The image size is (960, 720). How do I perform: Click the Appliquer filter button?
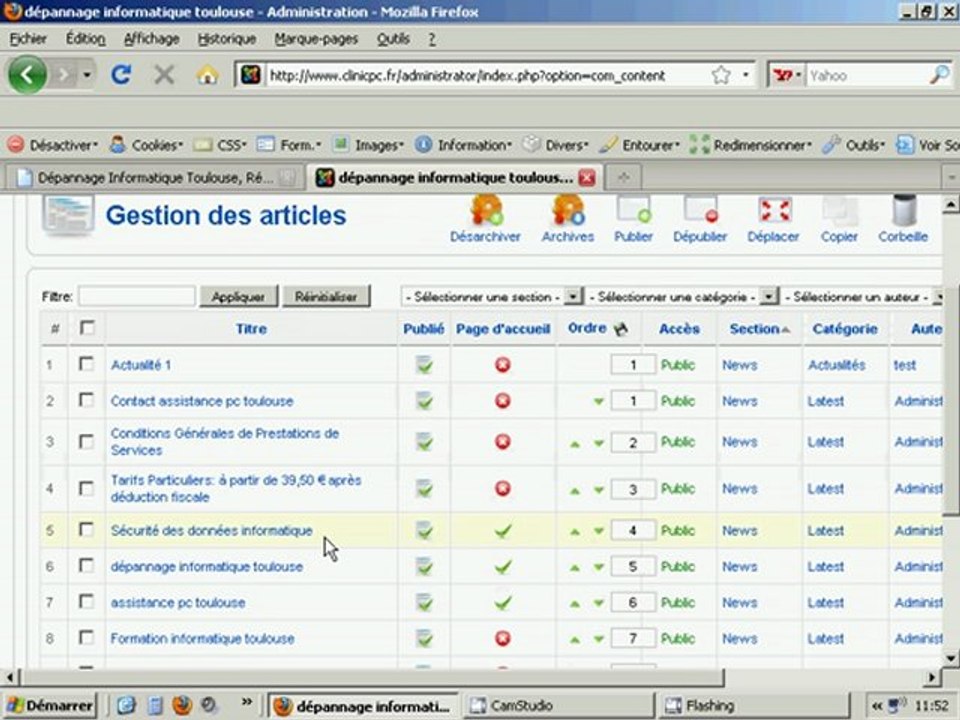238,297
